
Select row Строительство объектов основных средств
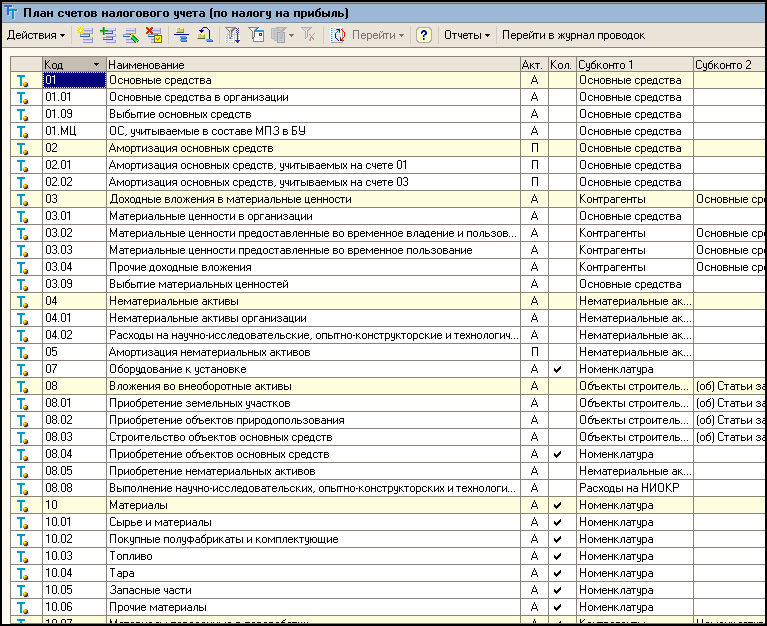(388, 437)
